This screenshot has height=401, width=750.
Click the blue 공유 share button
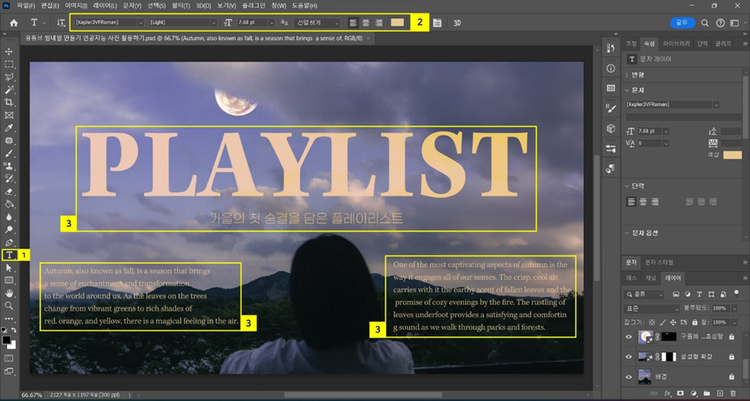click(x=682, y=22)
